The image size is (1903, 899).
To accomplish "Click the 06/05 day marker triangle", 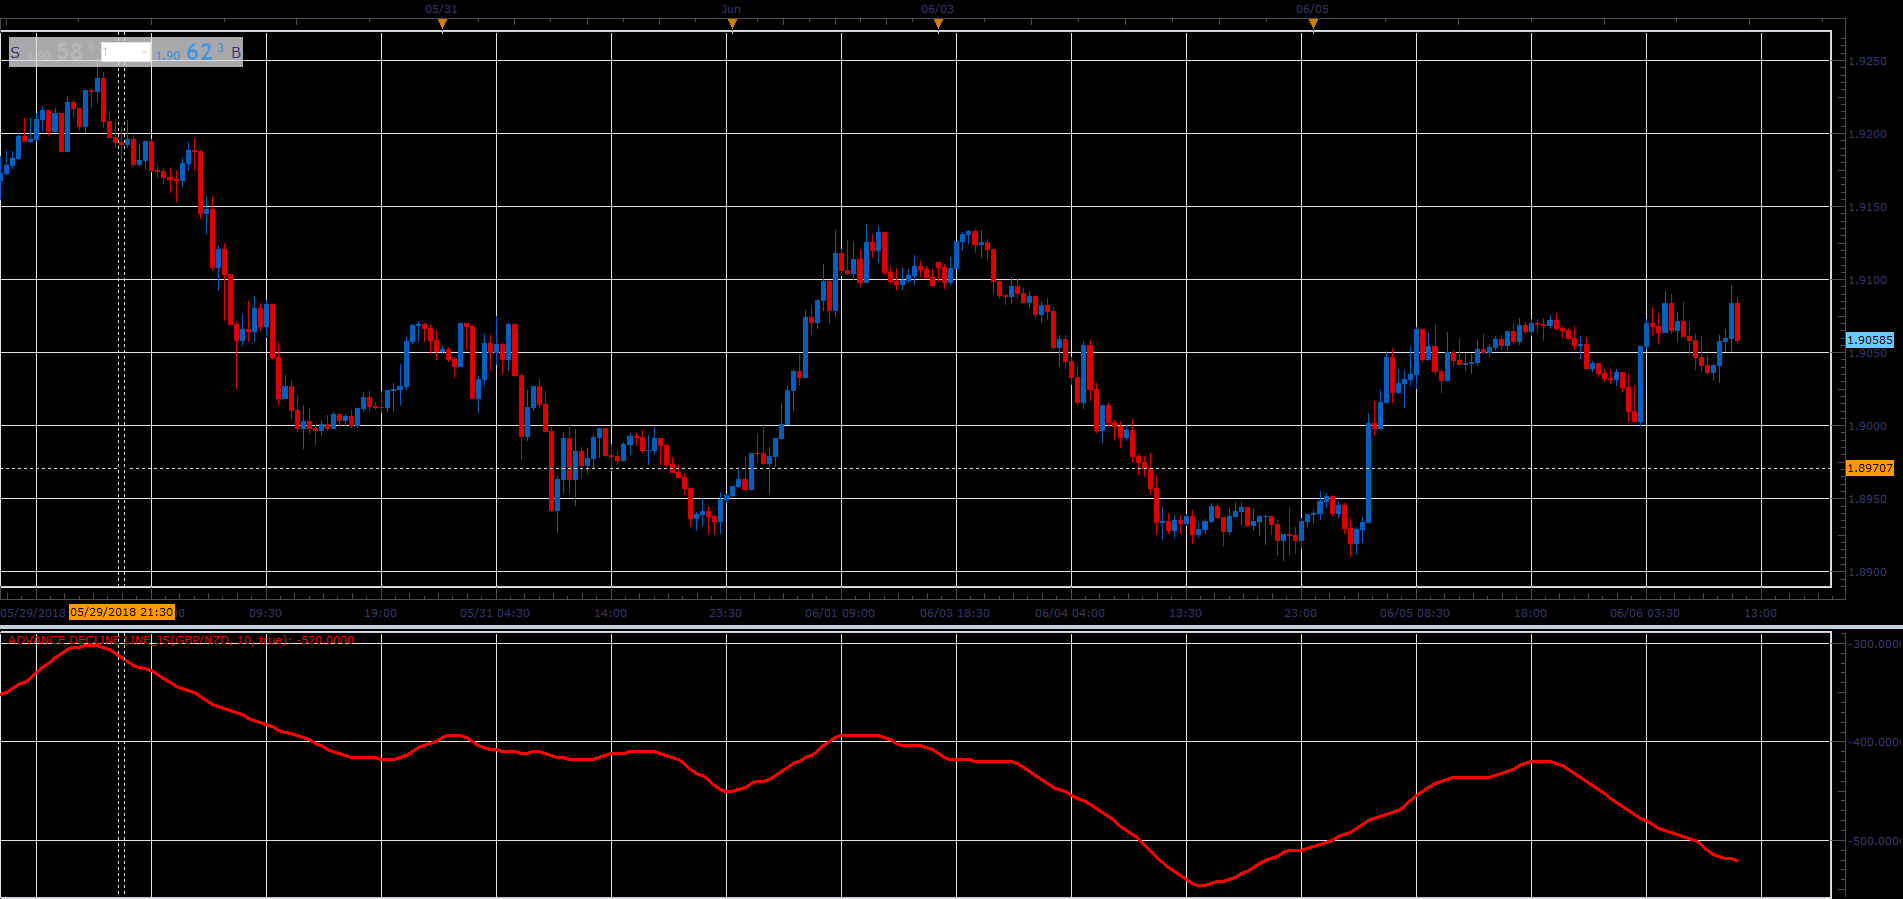I will (x=1313, y=24).
